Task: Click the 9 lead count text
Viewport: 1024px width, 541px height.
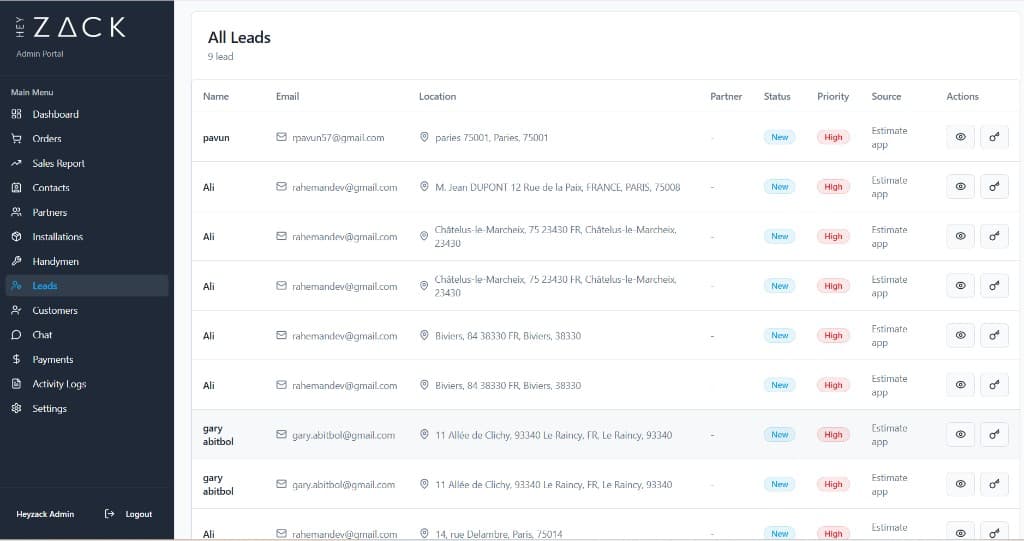Action: (x=221, y=57)
